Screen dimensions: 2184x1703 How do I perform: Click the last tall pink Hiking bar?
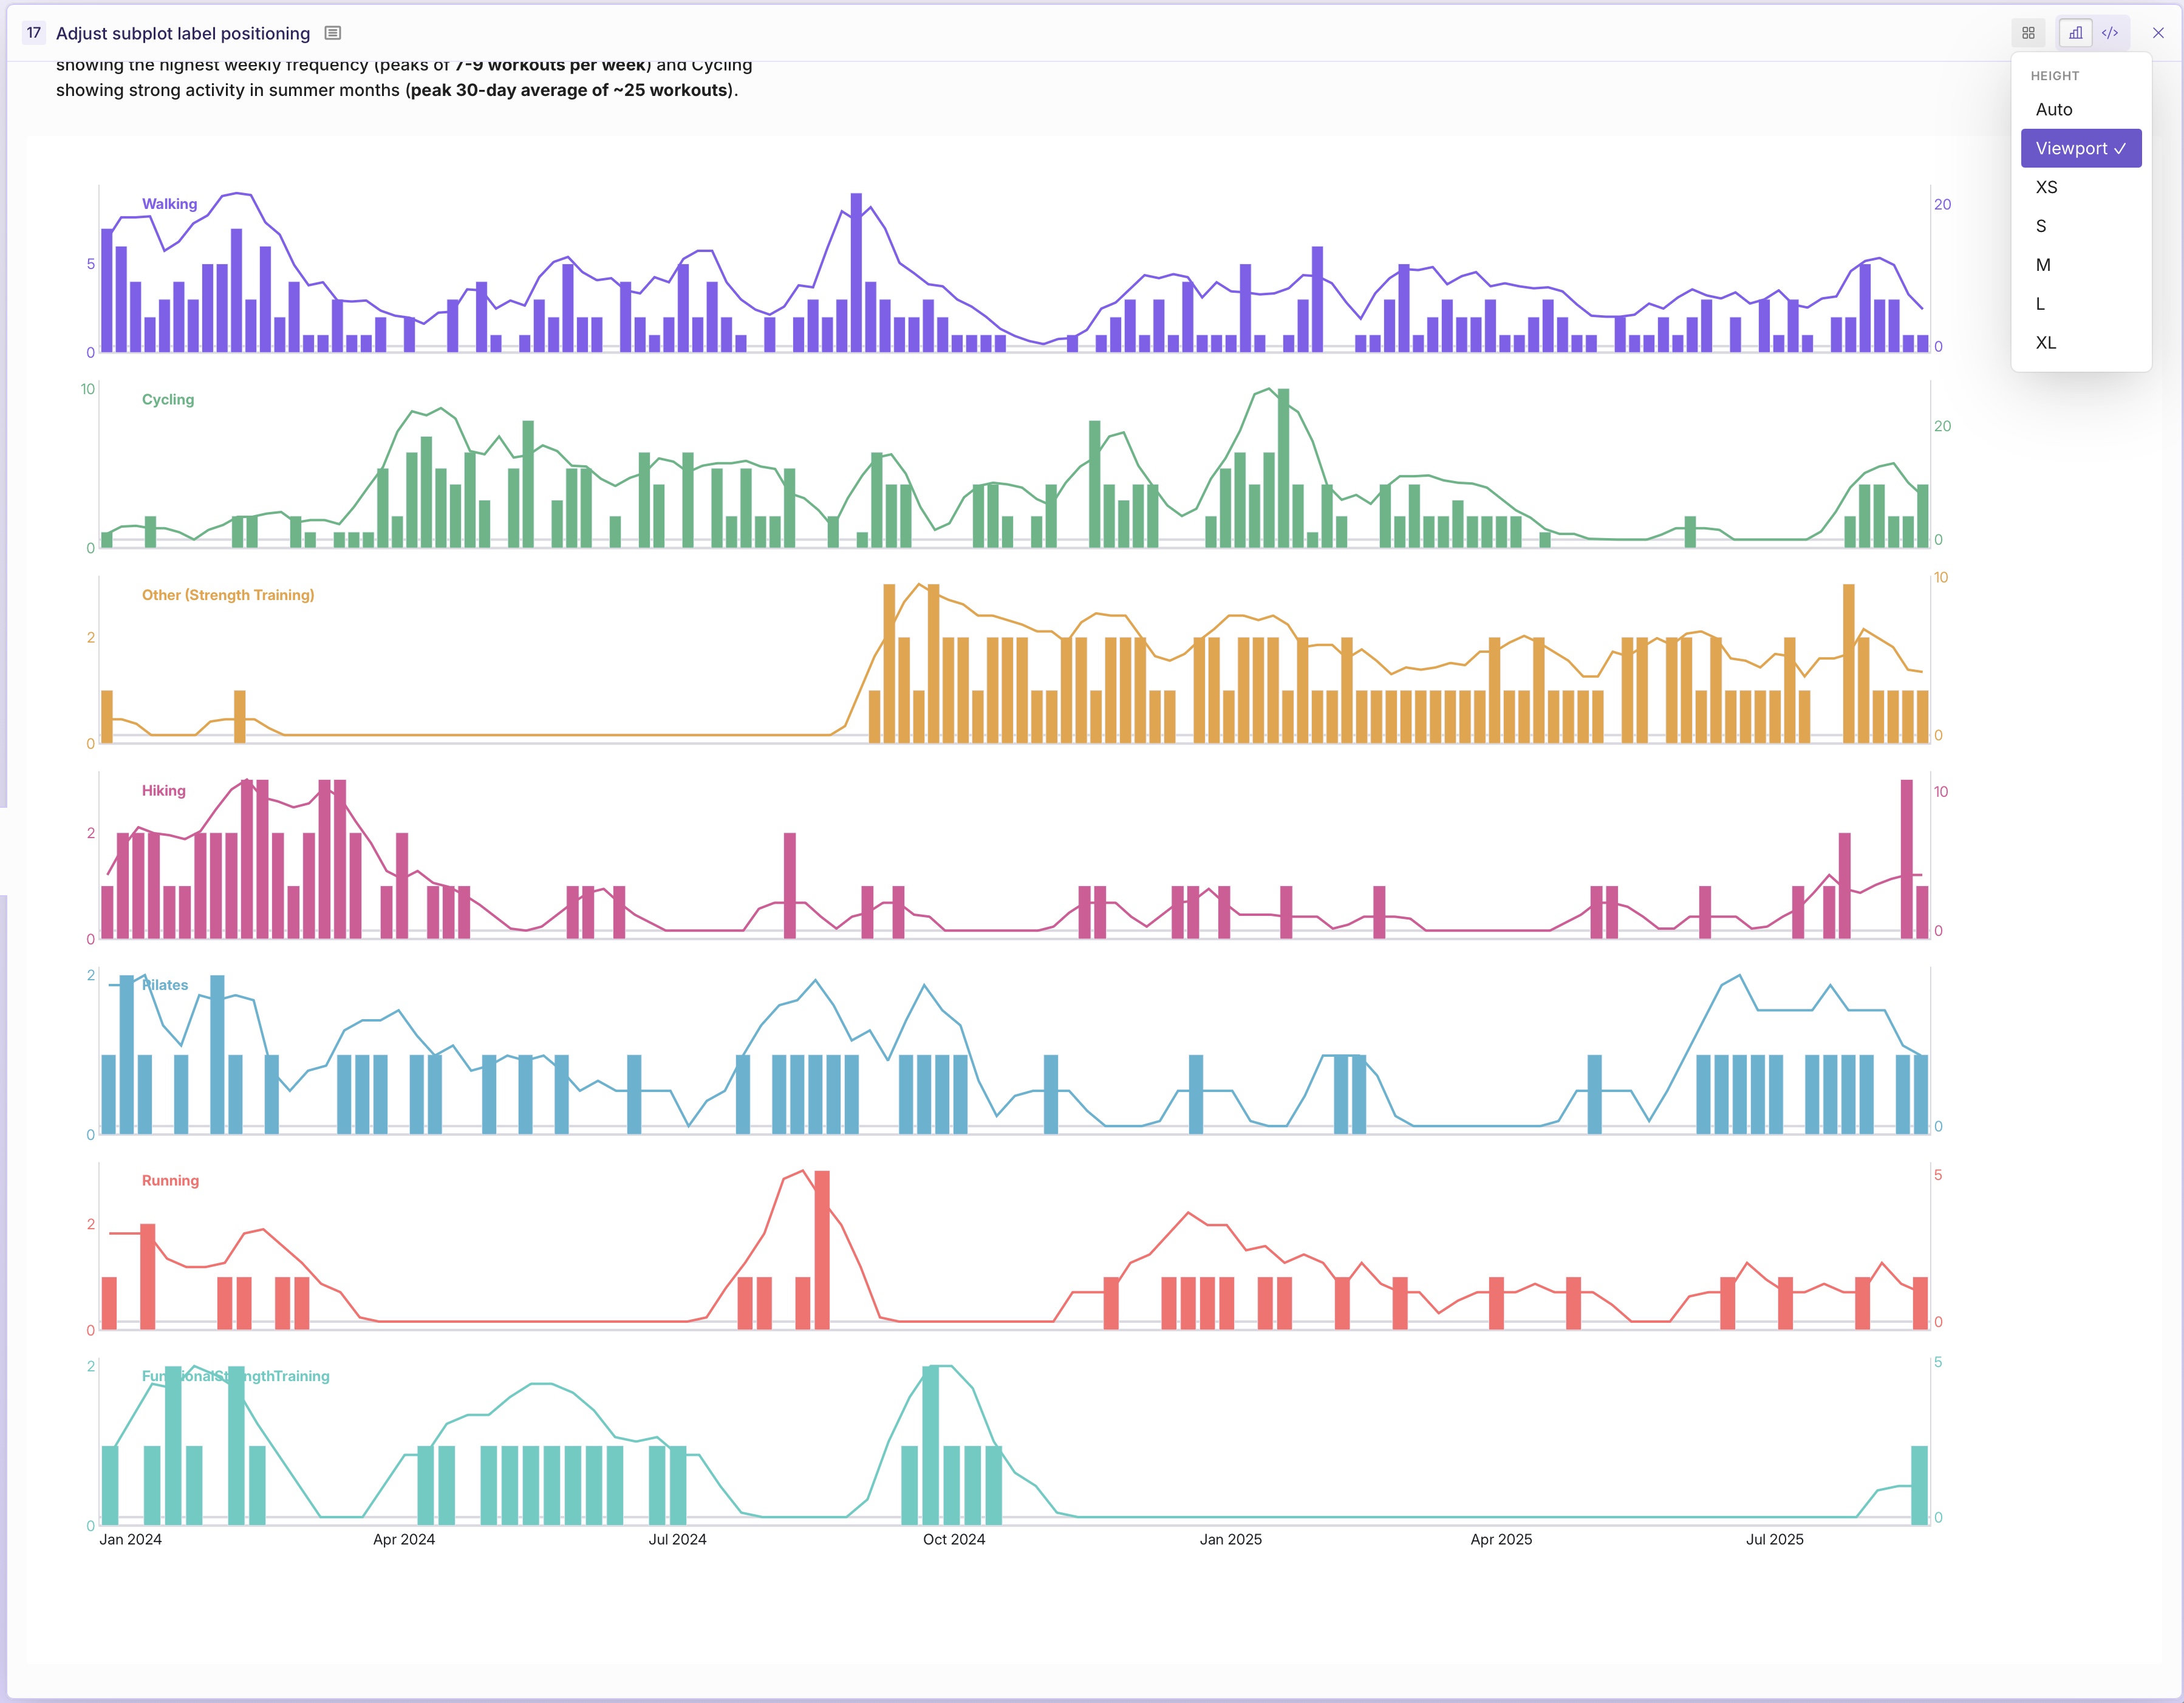click(x=1907, y=859)
